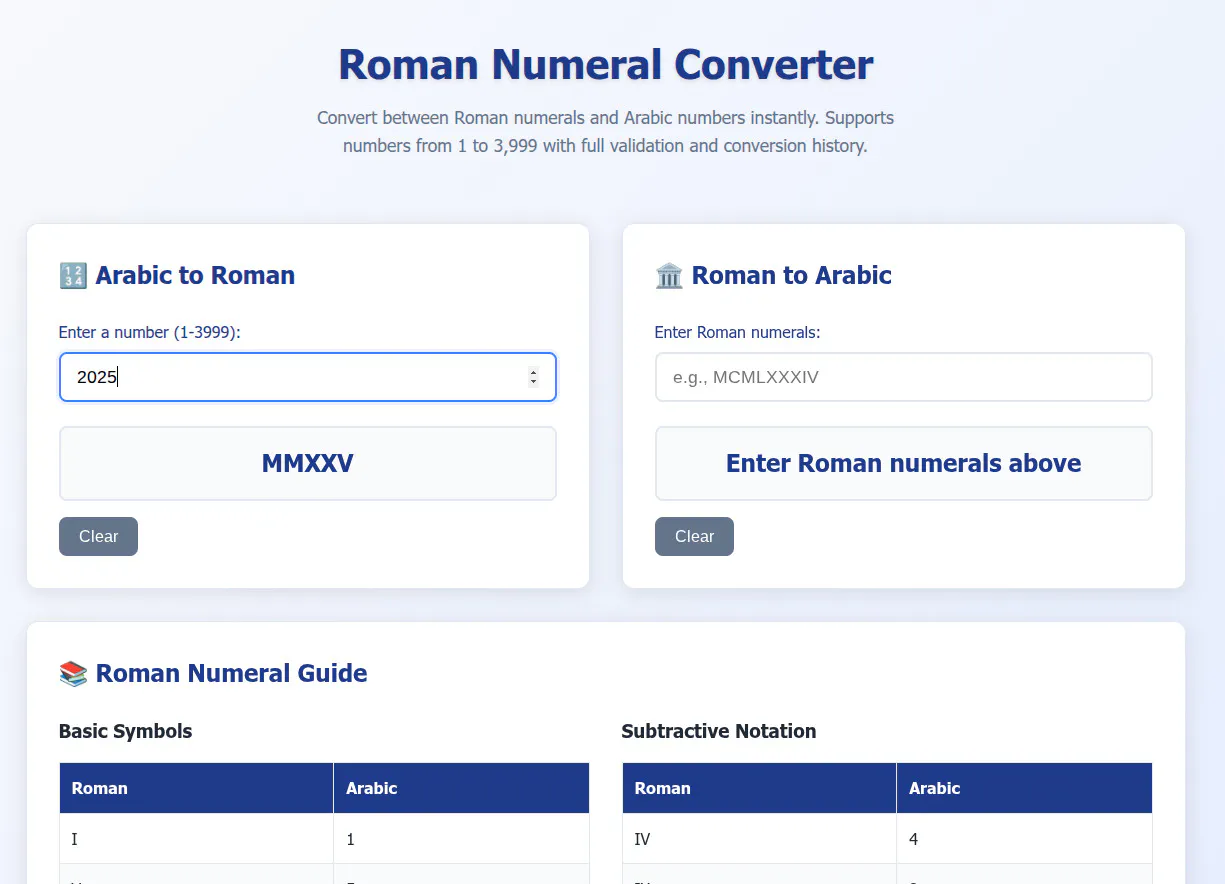Clear the Roman to Arabic converter
This screenshot has height=884, width=1225.
pyautogui.click(x=694, y=536)
